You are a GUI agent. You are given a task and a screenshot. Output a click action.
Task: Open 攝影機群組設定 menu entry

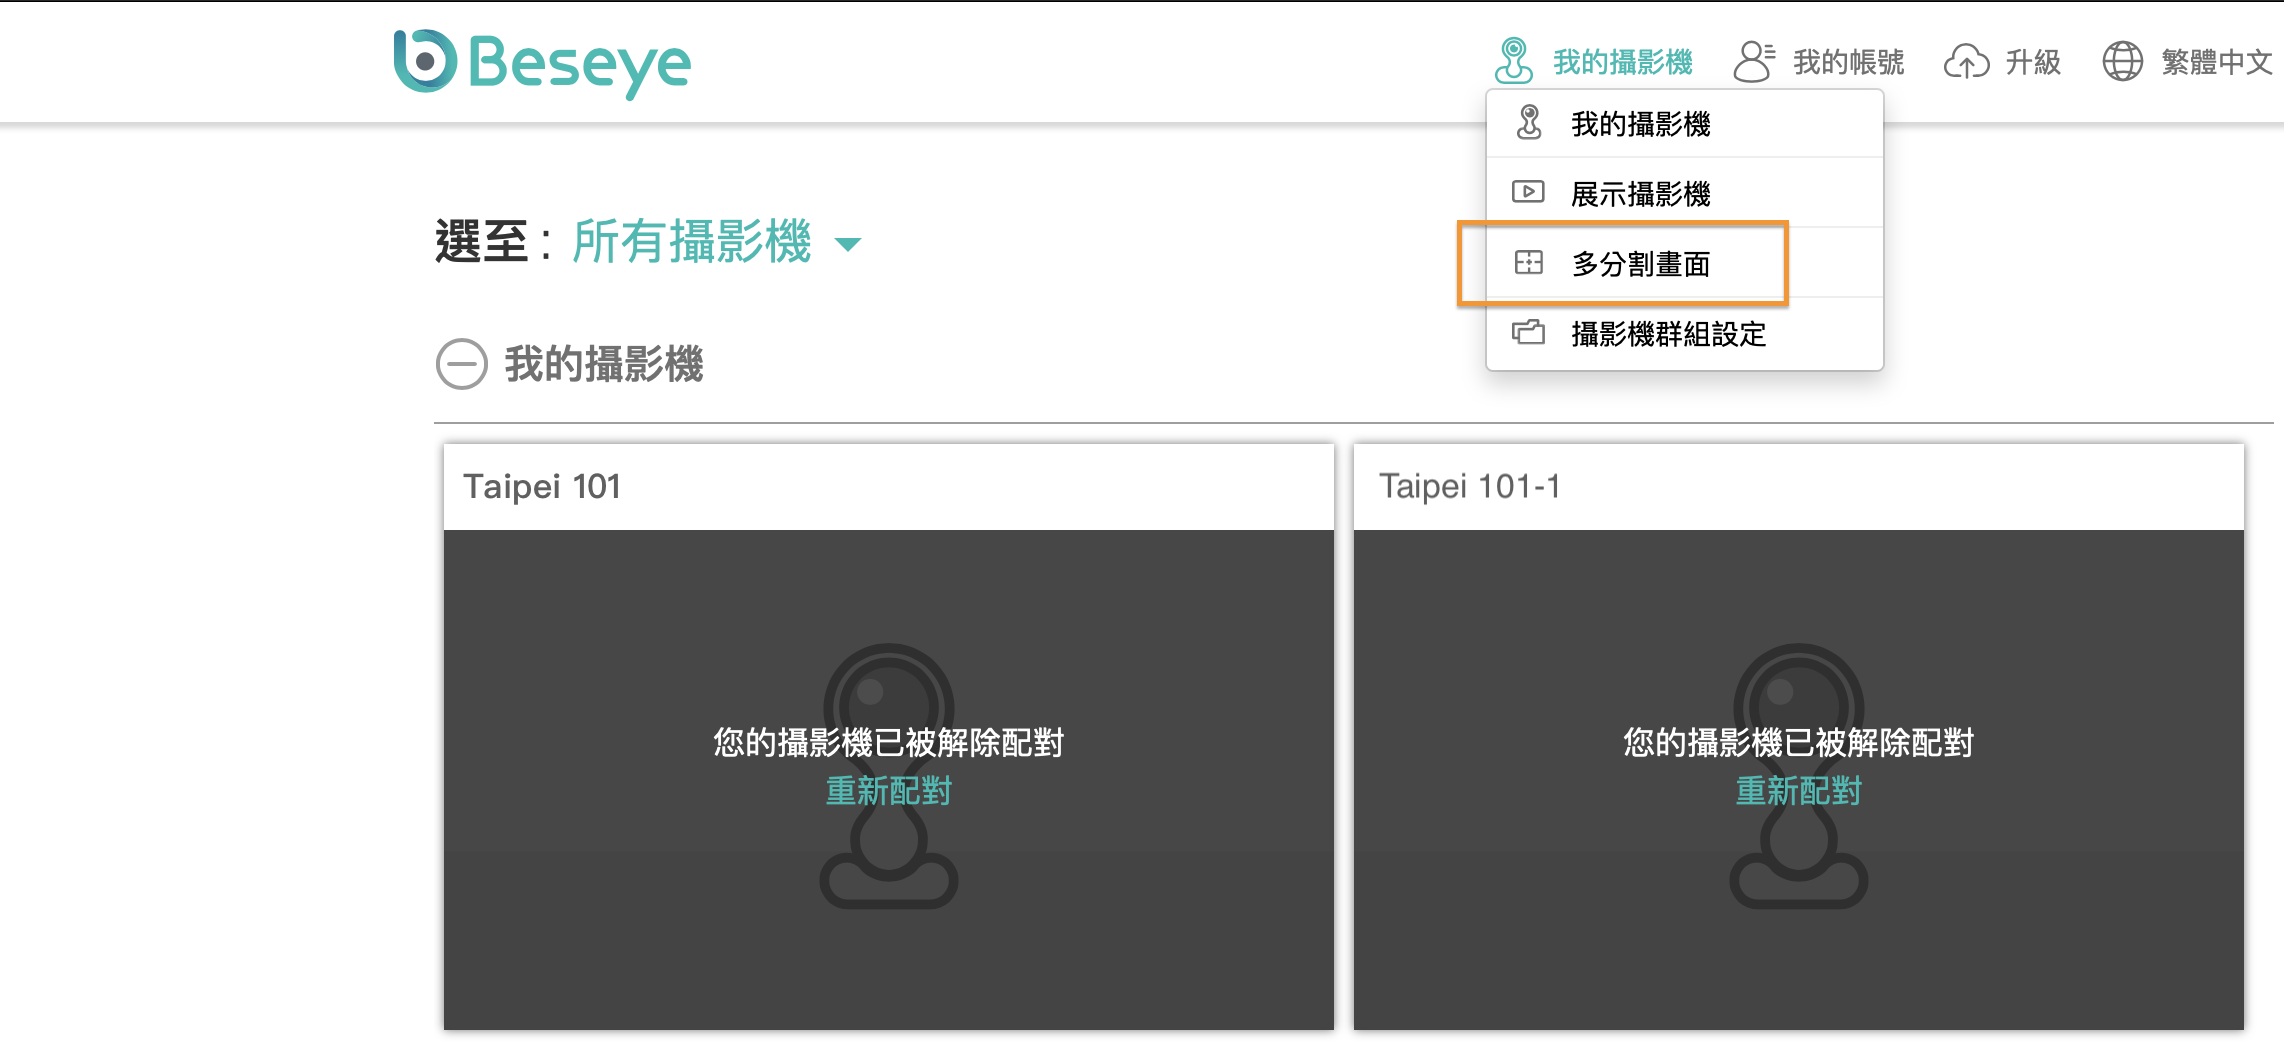pyautogui.click(x=1667, y=335)
